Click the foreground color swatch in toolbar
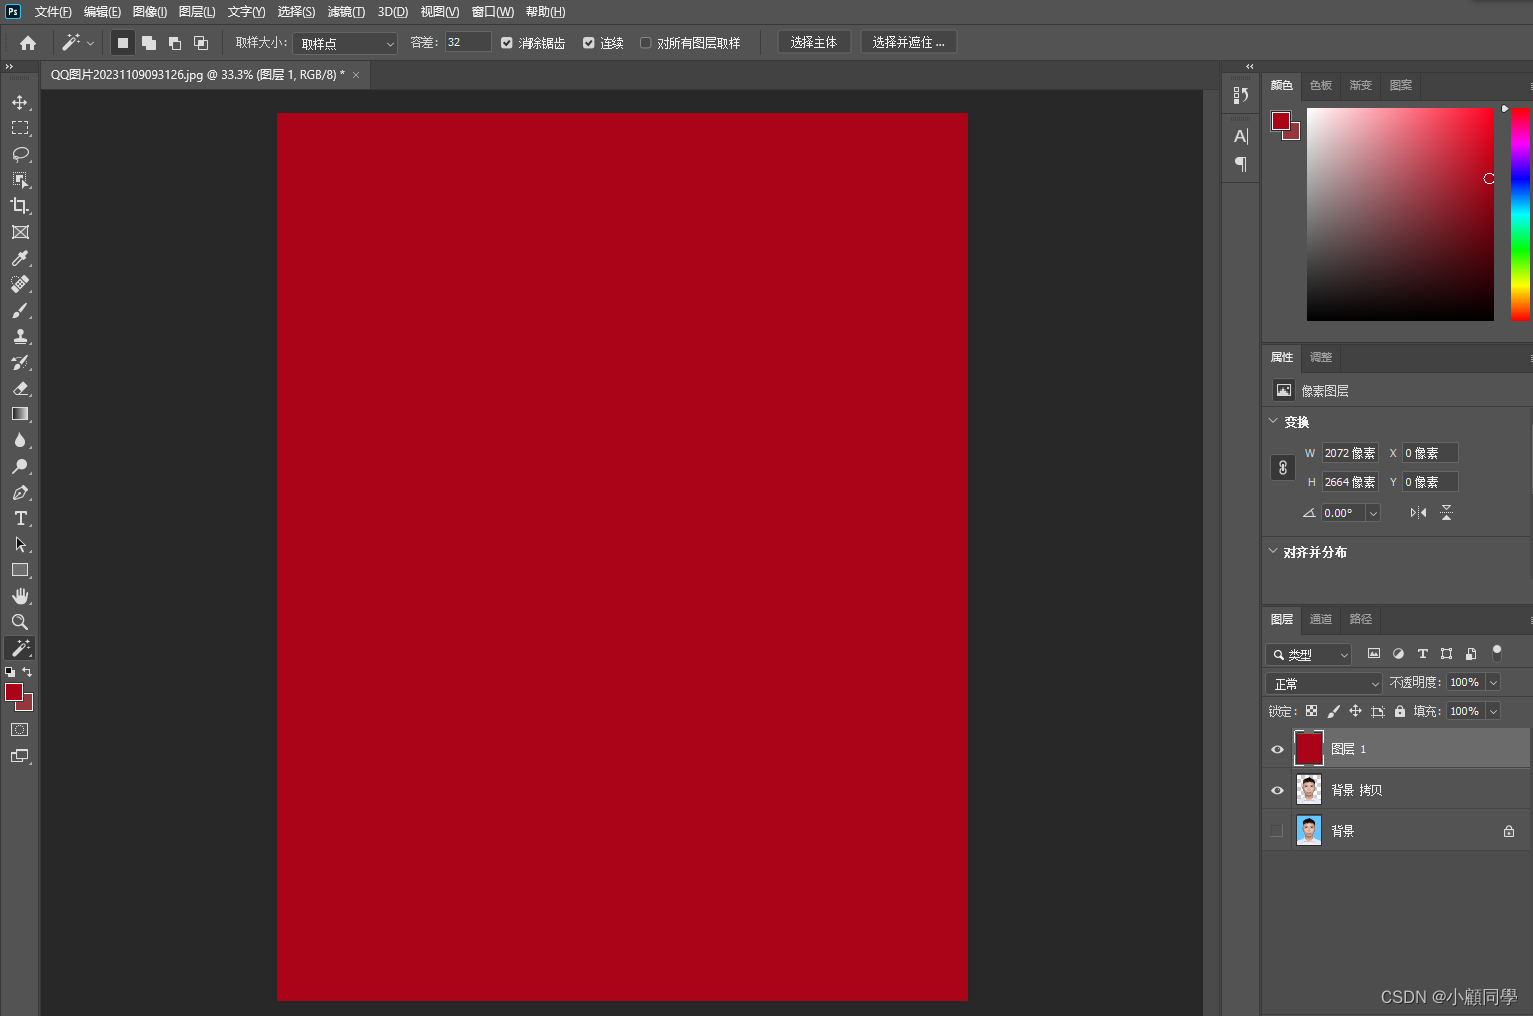The width and height of the screenshot is (1533, 1016). click(14, 692)
